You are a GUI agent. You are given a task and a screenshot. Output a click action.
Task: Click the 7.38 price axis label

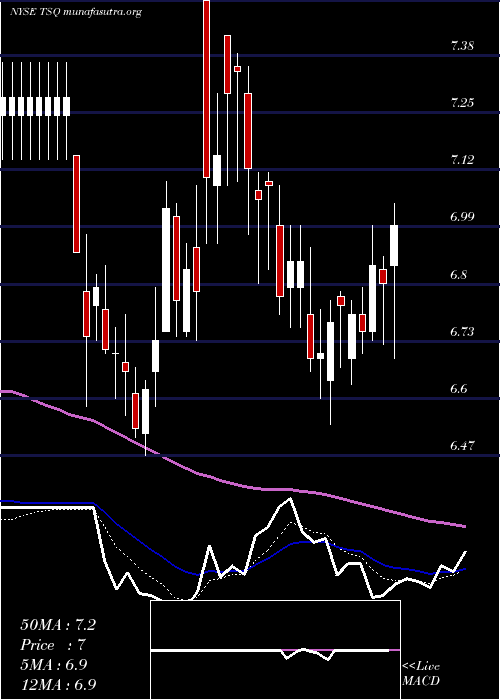pos(462,46)
